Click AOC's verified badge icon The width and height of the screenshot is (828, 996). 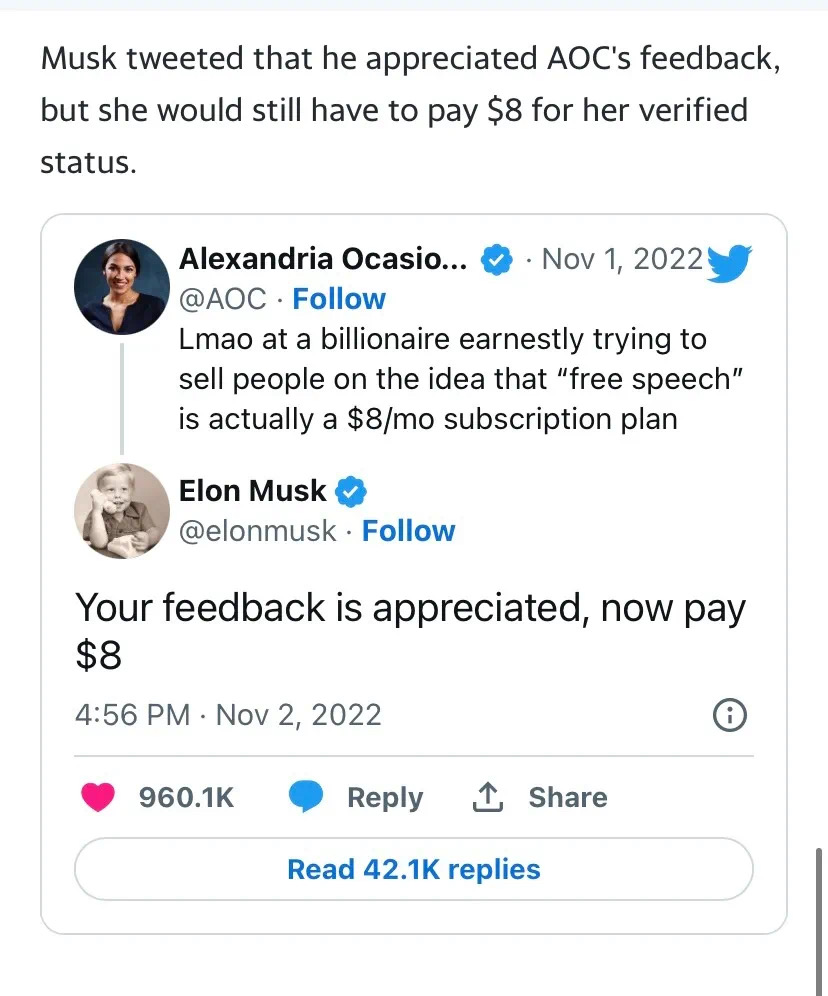[x=497, y=259]
